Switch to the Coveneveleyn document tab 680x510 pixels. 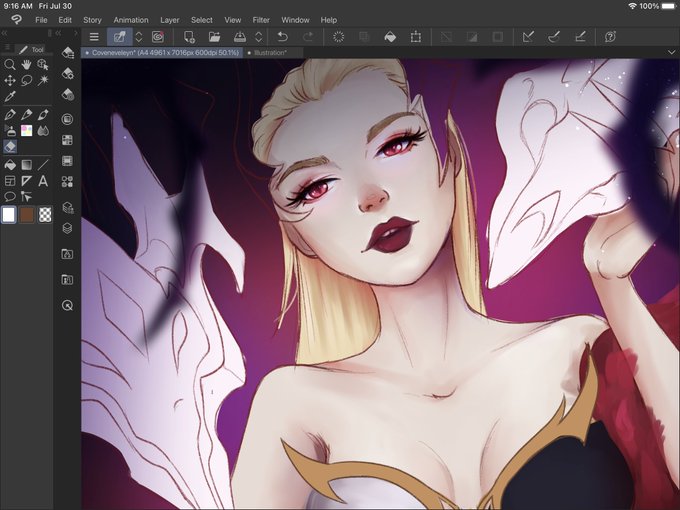[162, 52]
